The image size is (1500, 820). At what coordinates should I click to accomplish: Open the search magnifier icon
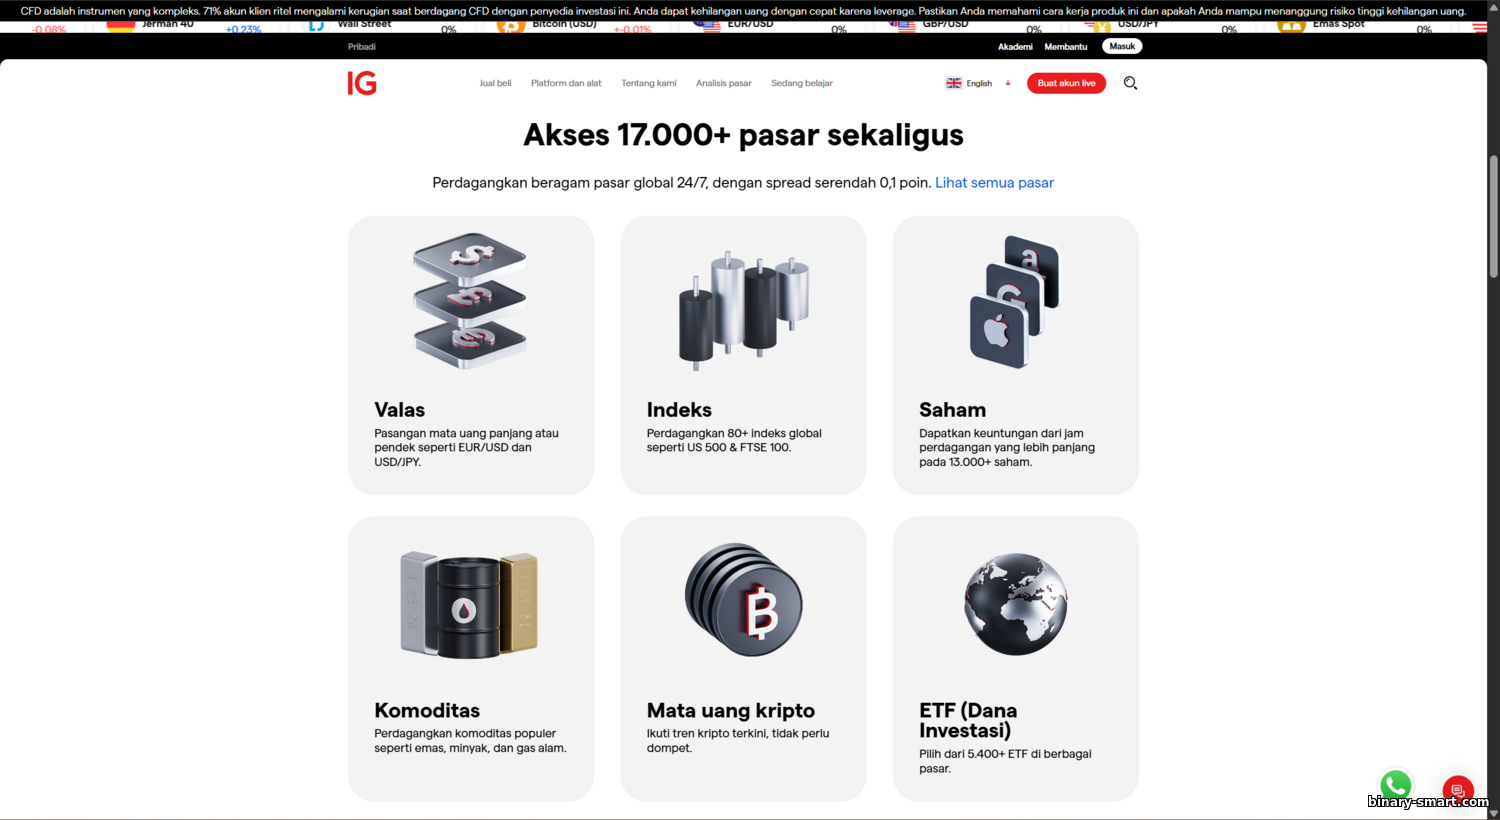click(x=1130, y=83)
